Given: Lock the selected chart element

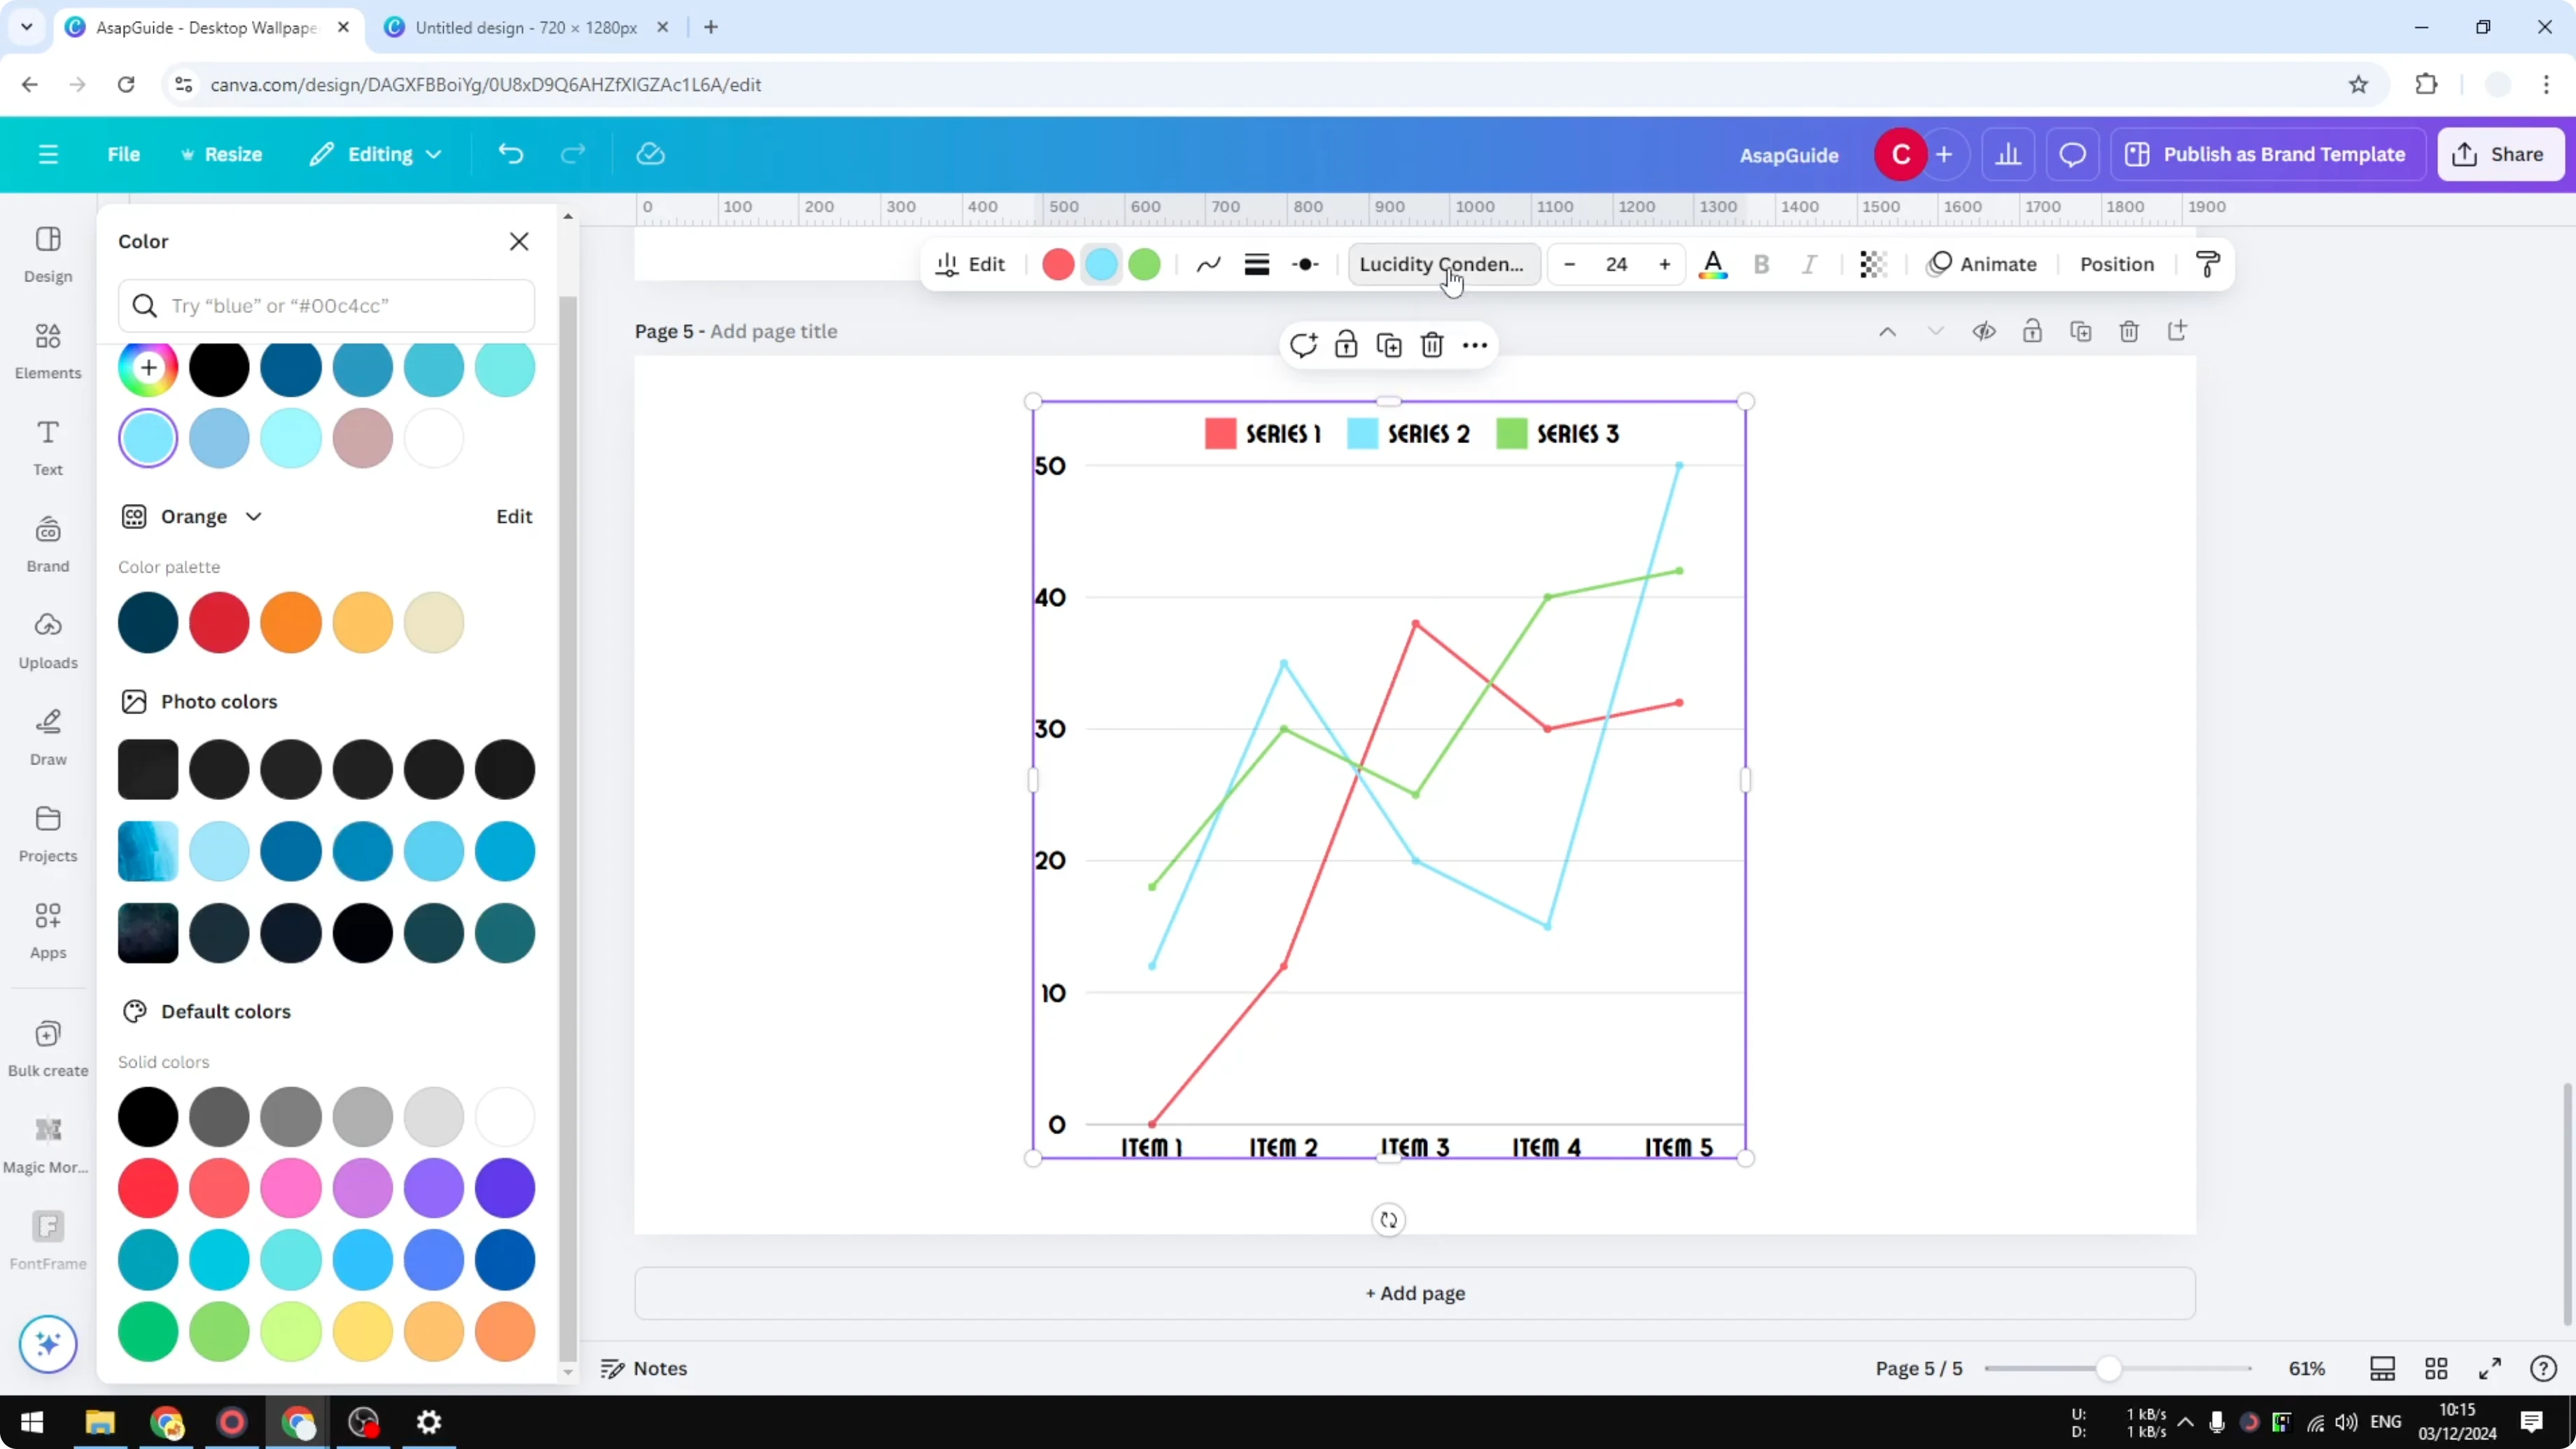Looking at the screenshot, I should [1346, 345].
